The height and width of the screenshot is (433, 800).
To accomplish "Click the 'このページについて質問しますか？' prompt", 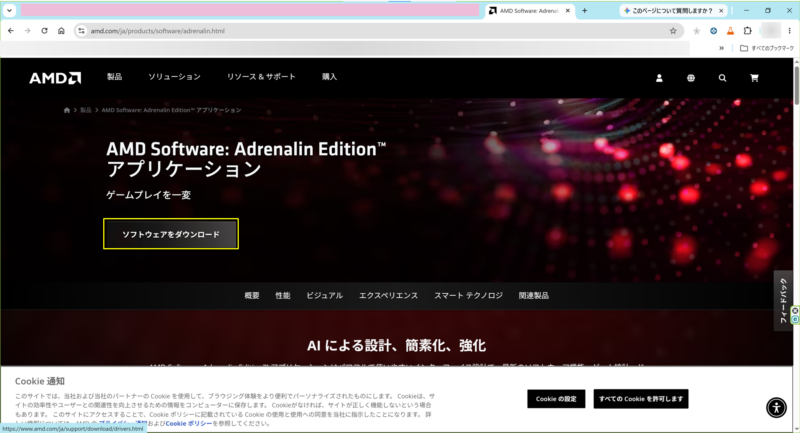I will pyautogui.click(x=671, y=10).
